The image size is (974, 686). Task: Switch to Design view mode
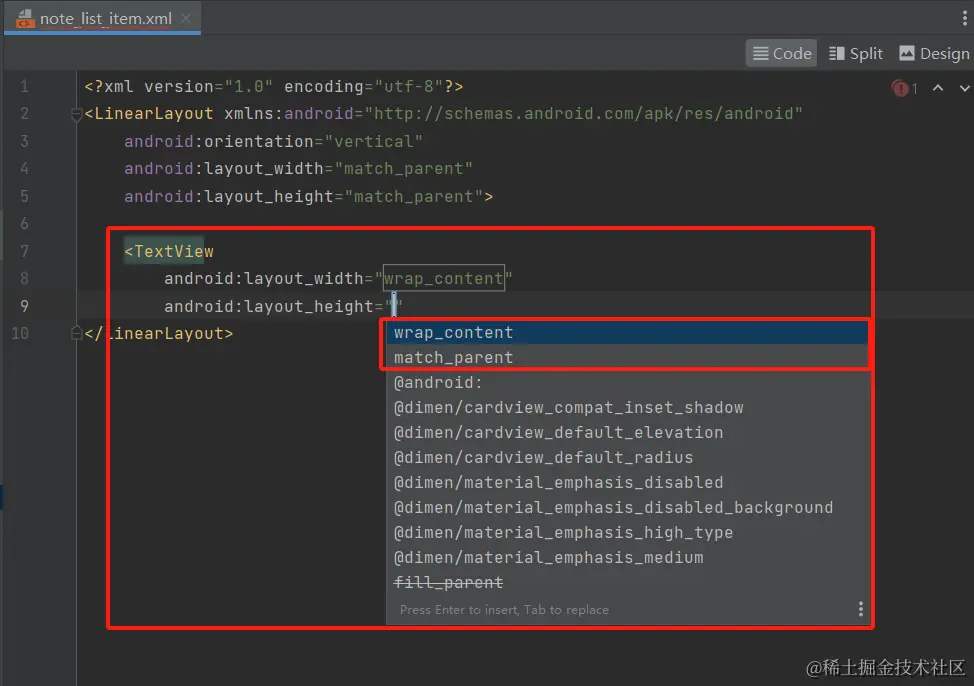pyautogui.click(x=934, y=53)
